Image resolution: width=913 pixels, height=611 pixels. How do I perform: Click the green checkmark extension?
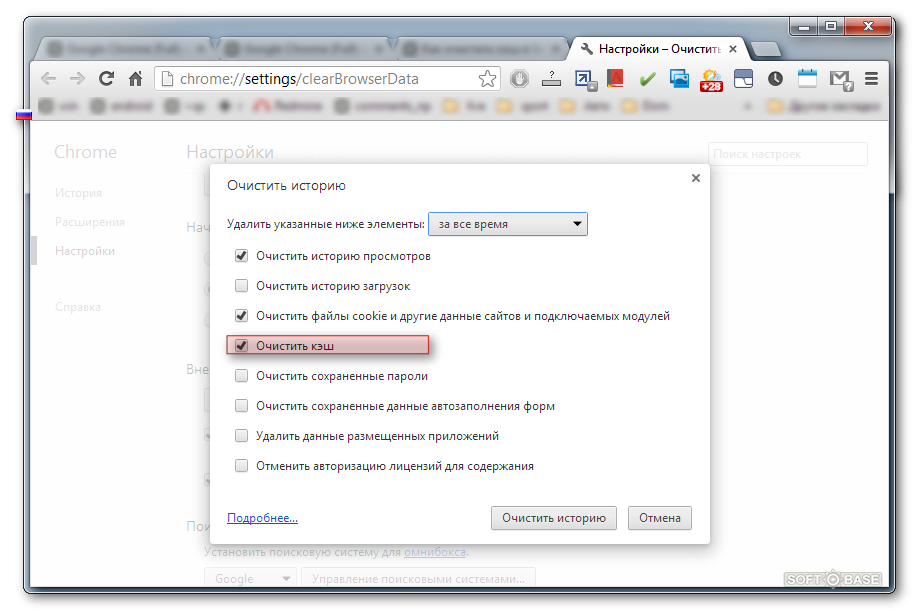(x=647, y=79)
